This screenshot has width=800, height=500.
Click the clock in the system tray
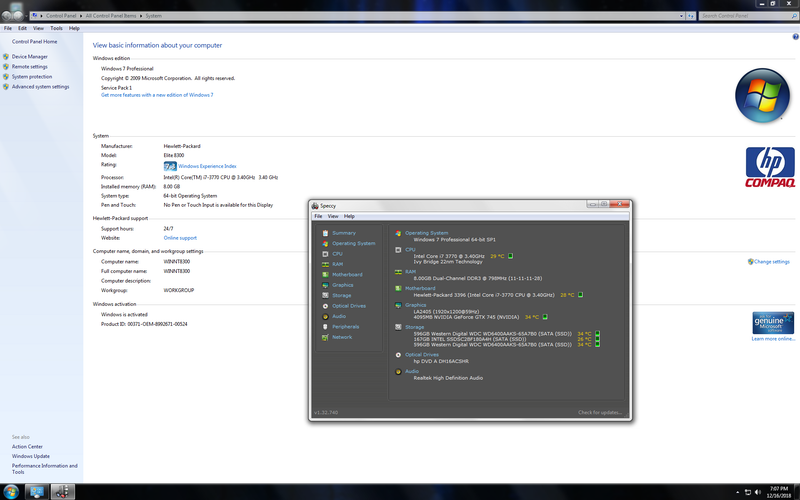coord(779,492)
